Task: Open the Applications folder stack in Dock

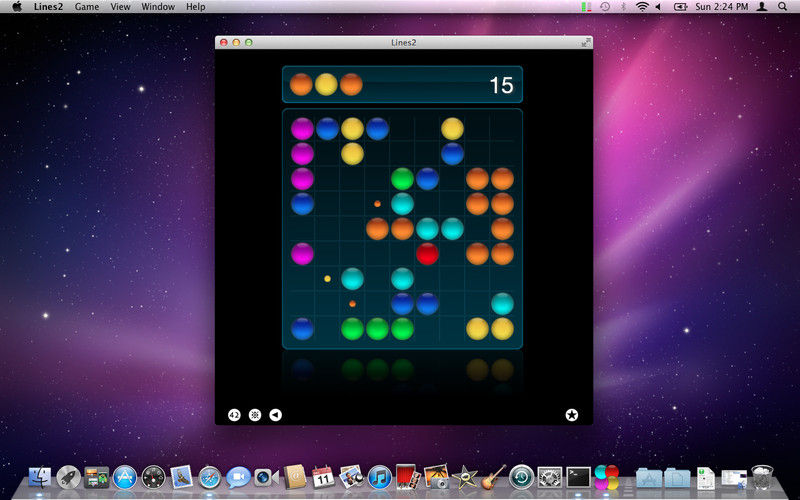Action: (x=649, y=478)
